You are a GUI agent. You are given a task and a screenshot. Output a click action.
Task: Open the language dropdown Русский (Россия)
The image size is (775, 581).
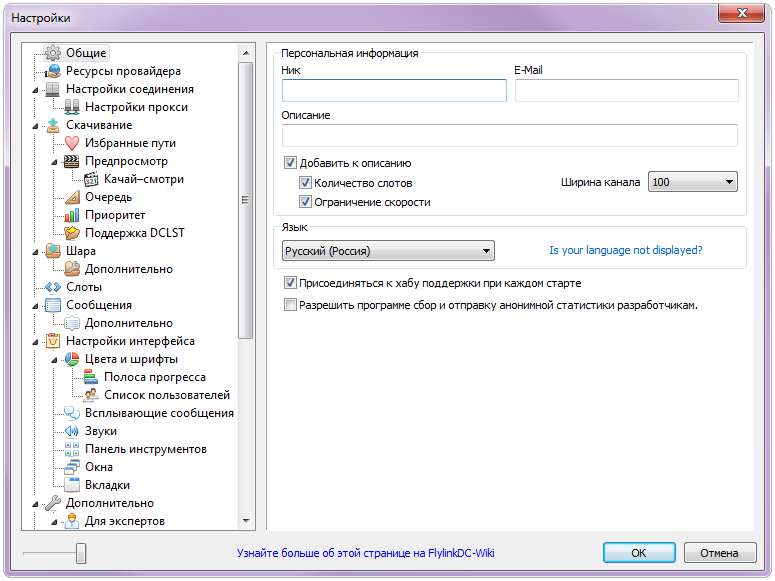[x=387, y=251]
